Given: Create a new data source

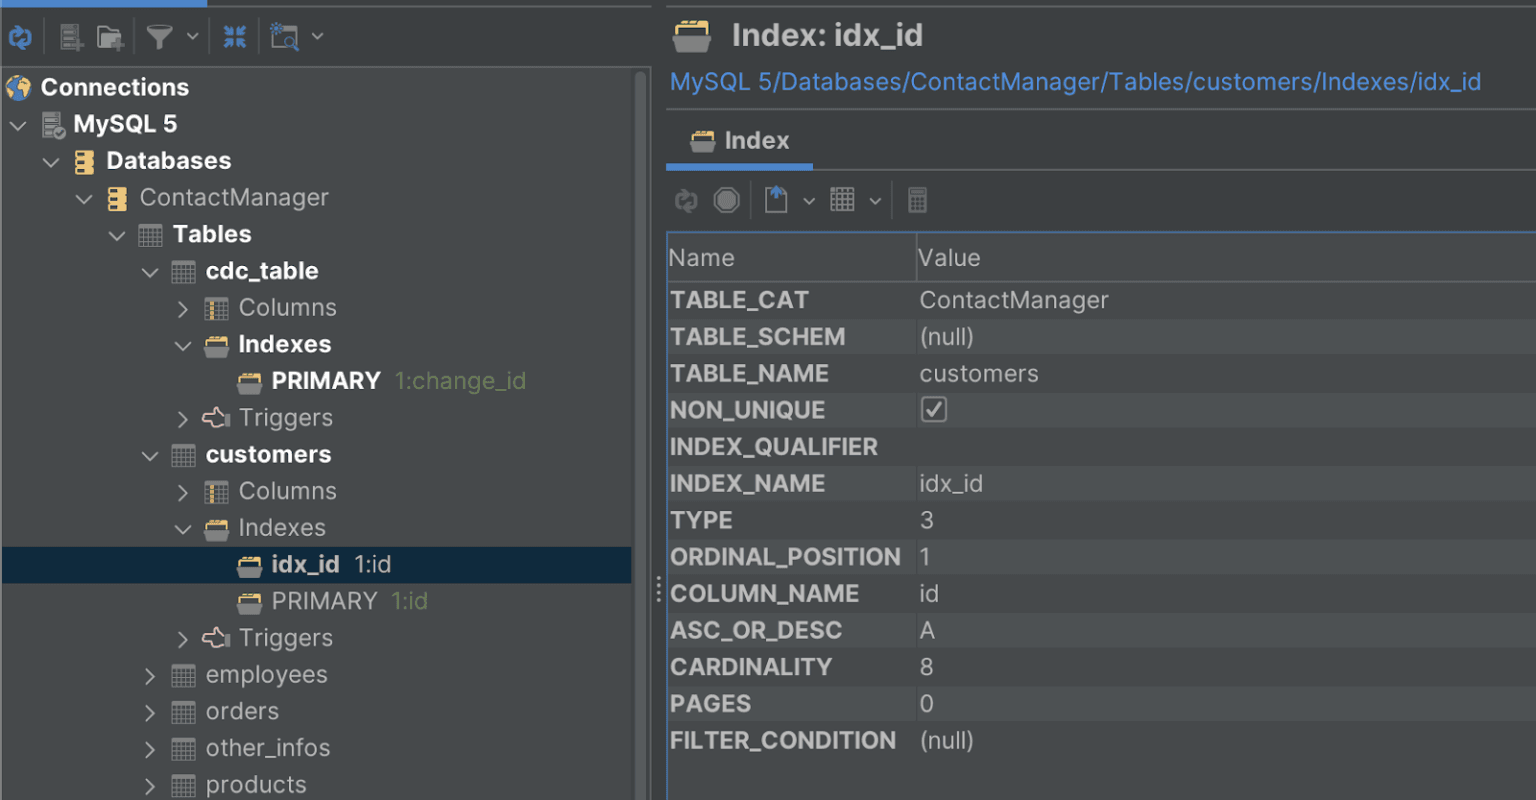Looking at the screenshot, I should [68, 36].
